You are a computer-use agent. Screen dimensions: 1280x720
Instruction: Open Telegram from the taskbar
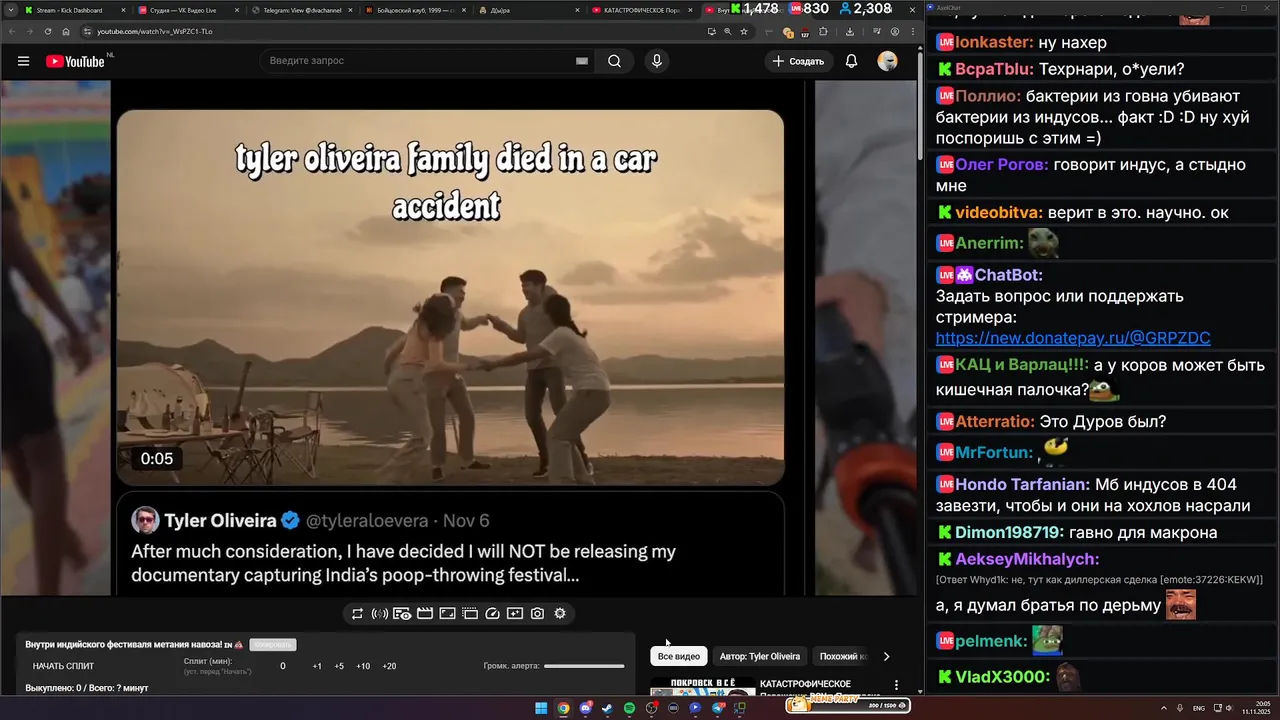717,708
